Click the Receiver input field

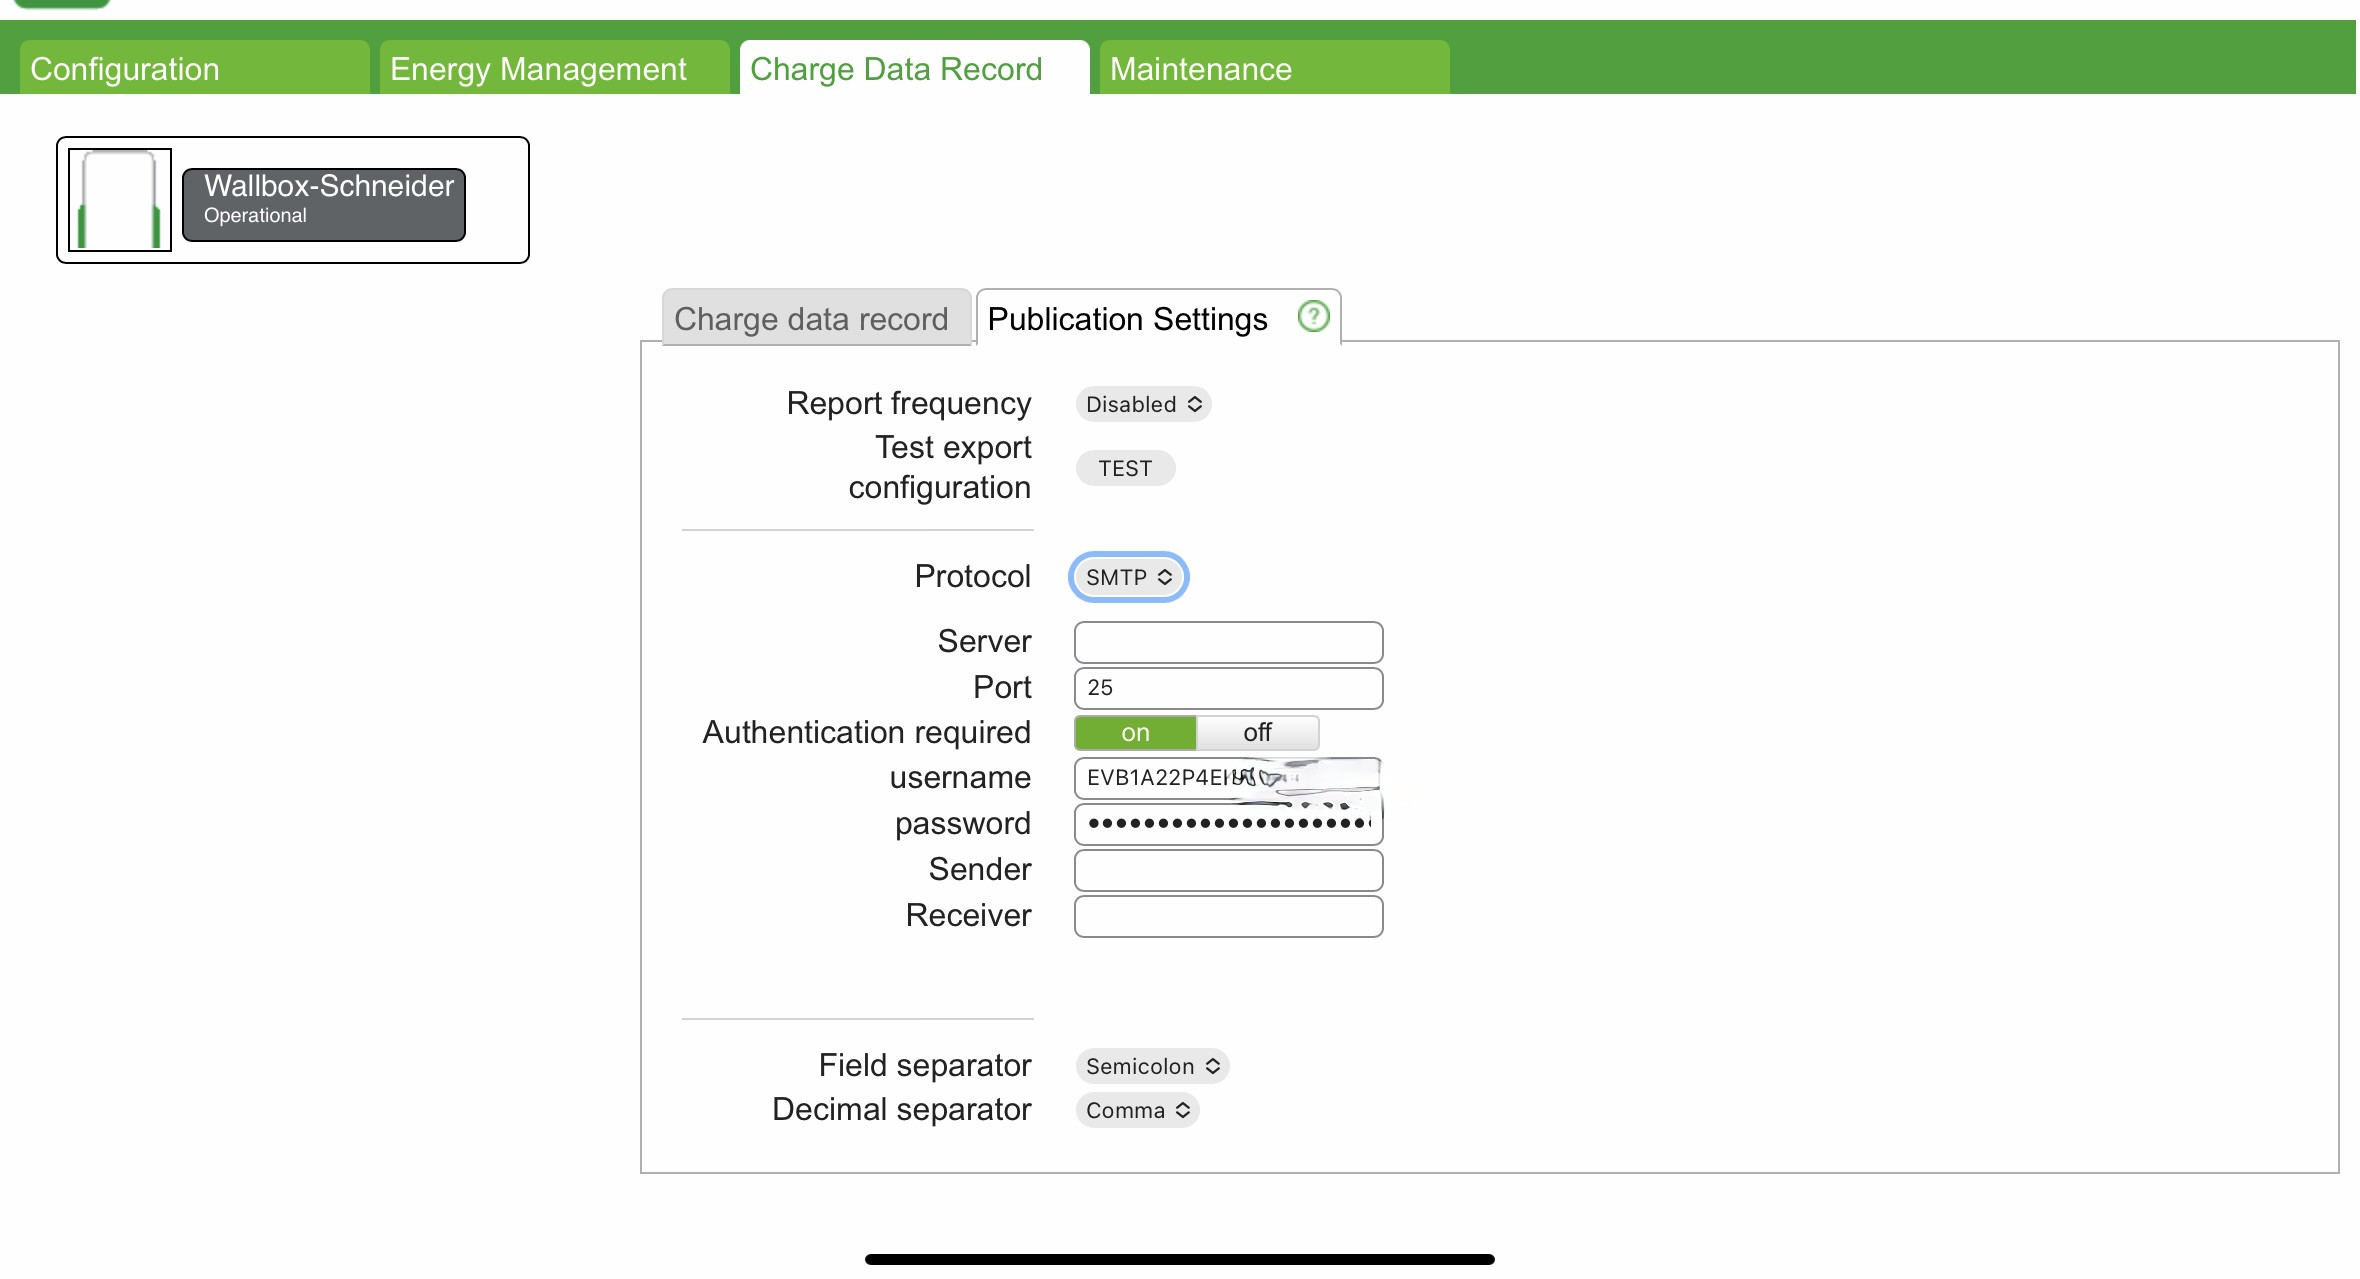(x=1228, y=916)
